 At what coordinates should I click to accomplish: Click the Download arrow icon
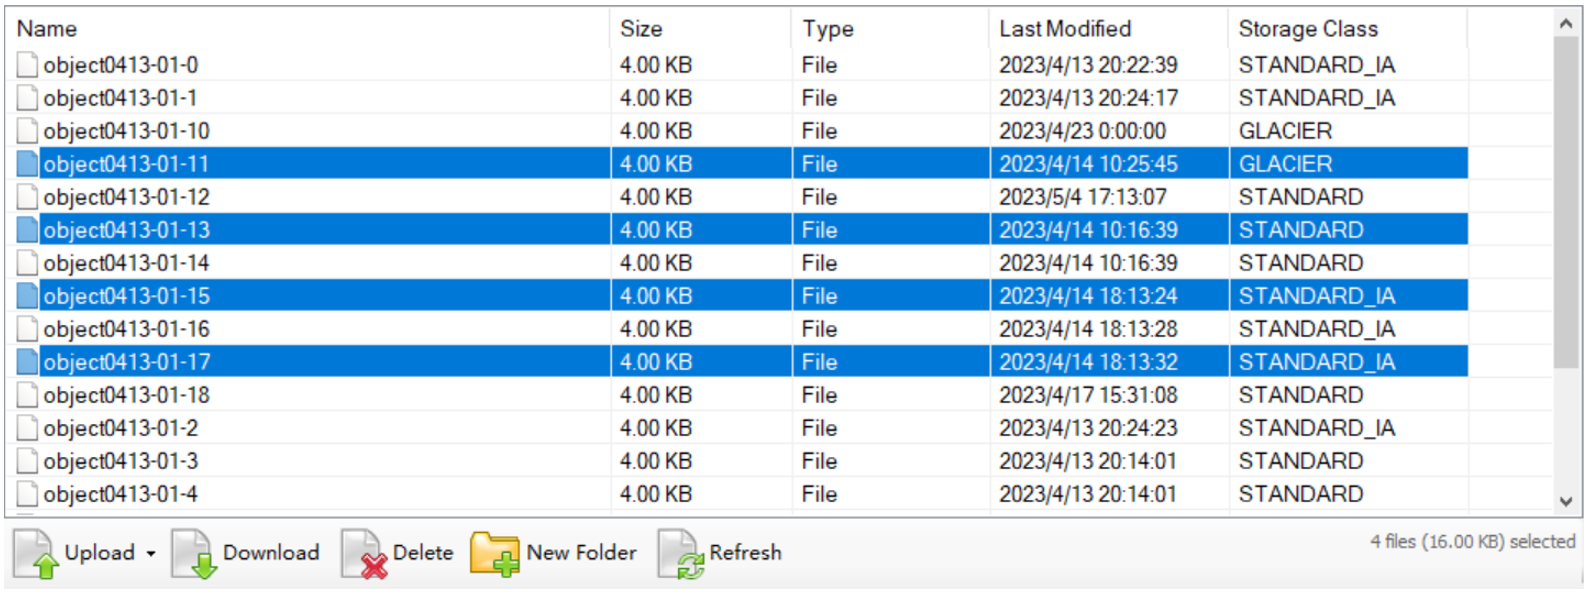pos(192,554)
